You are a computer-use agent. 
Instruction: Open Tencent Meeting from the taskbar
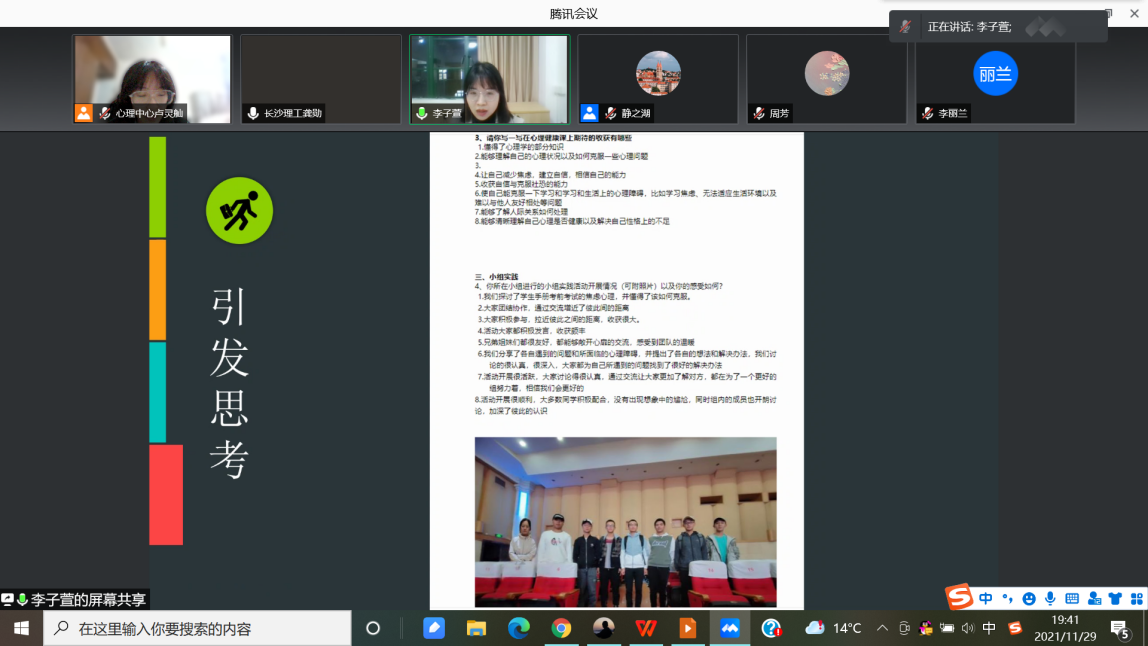coord(729,628)
